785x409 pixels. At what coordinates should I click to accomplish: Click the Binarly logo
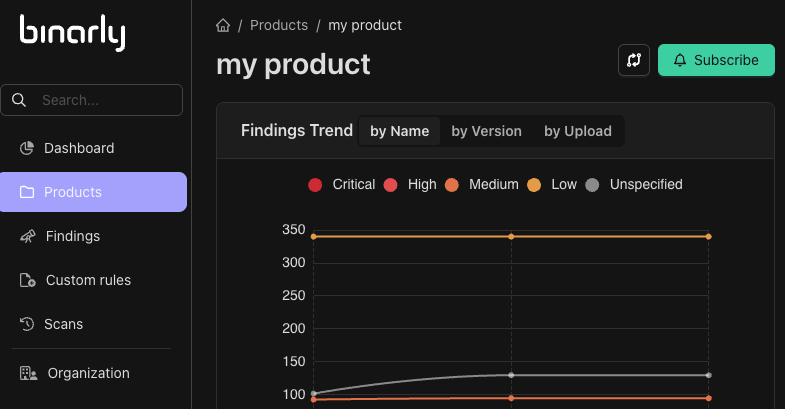click(x=72, y=33)
